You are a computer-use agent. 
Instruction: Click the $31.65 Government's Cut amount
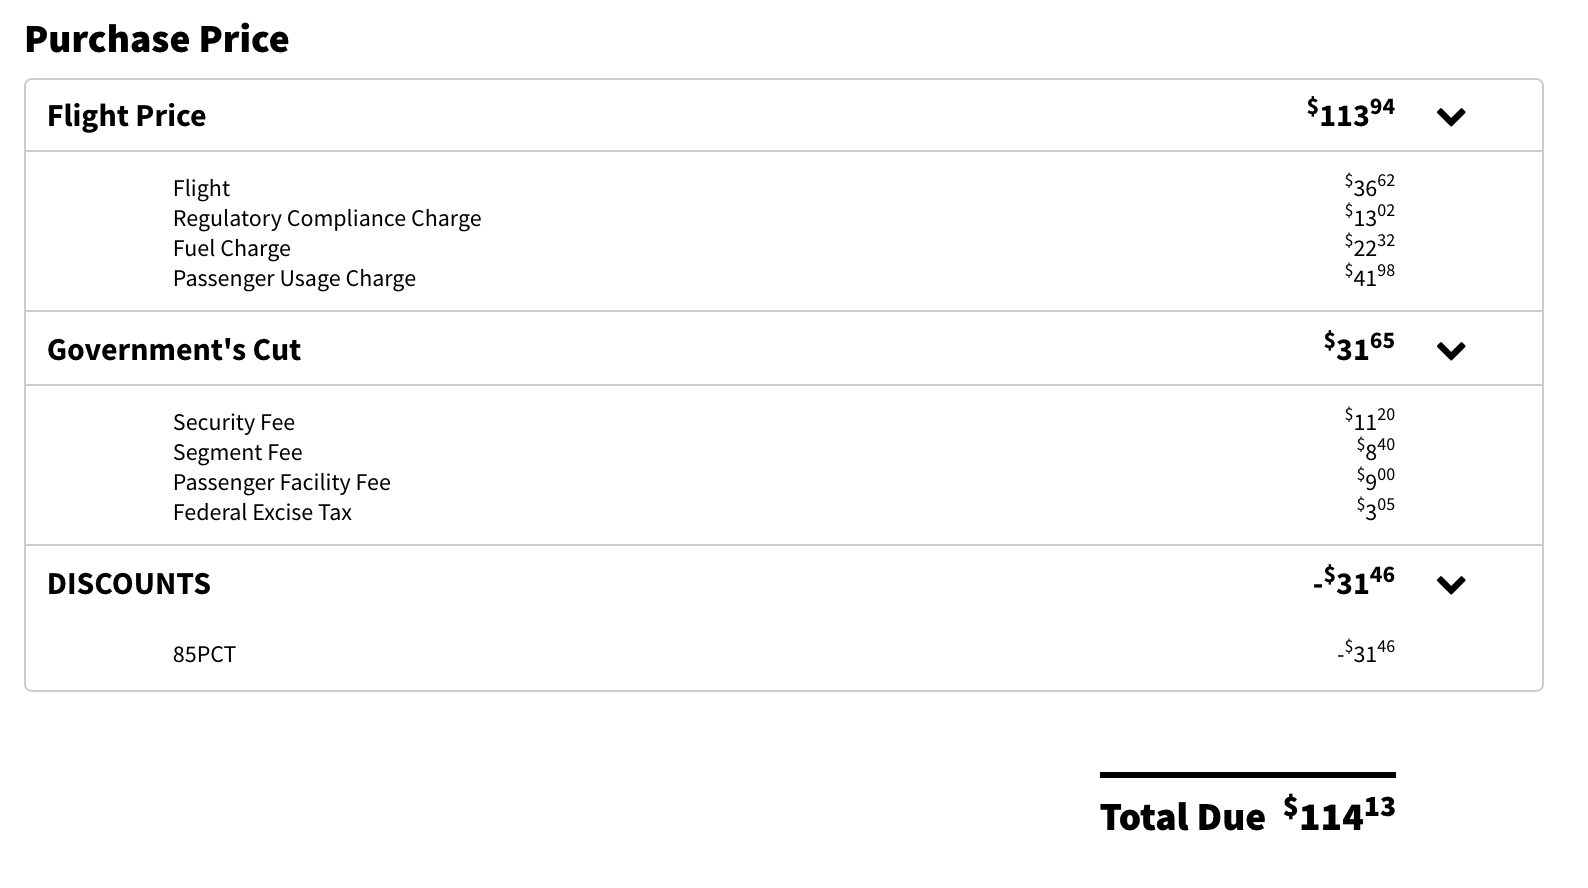tap(1357, 347)
